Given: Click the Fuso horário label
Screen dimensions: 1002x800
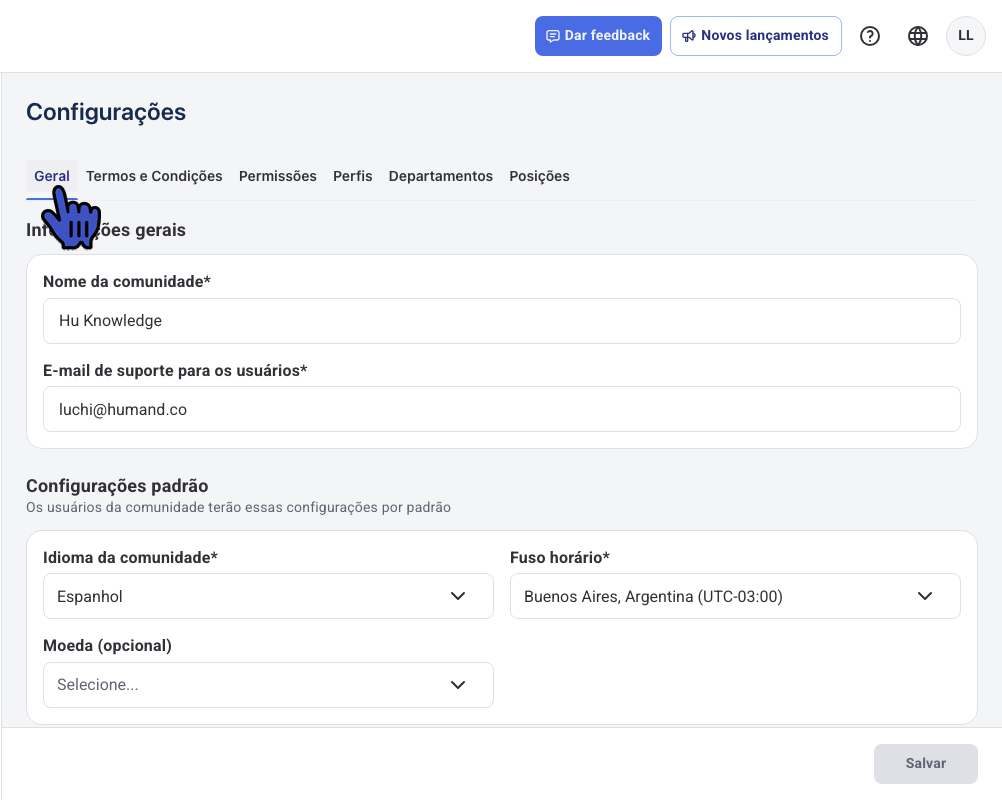Looking at the screenshot, I should 560,558.
